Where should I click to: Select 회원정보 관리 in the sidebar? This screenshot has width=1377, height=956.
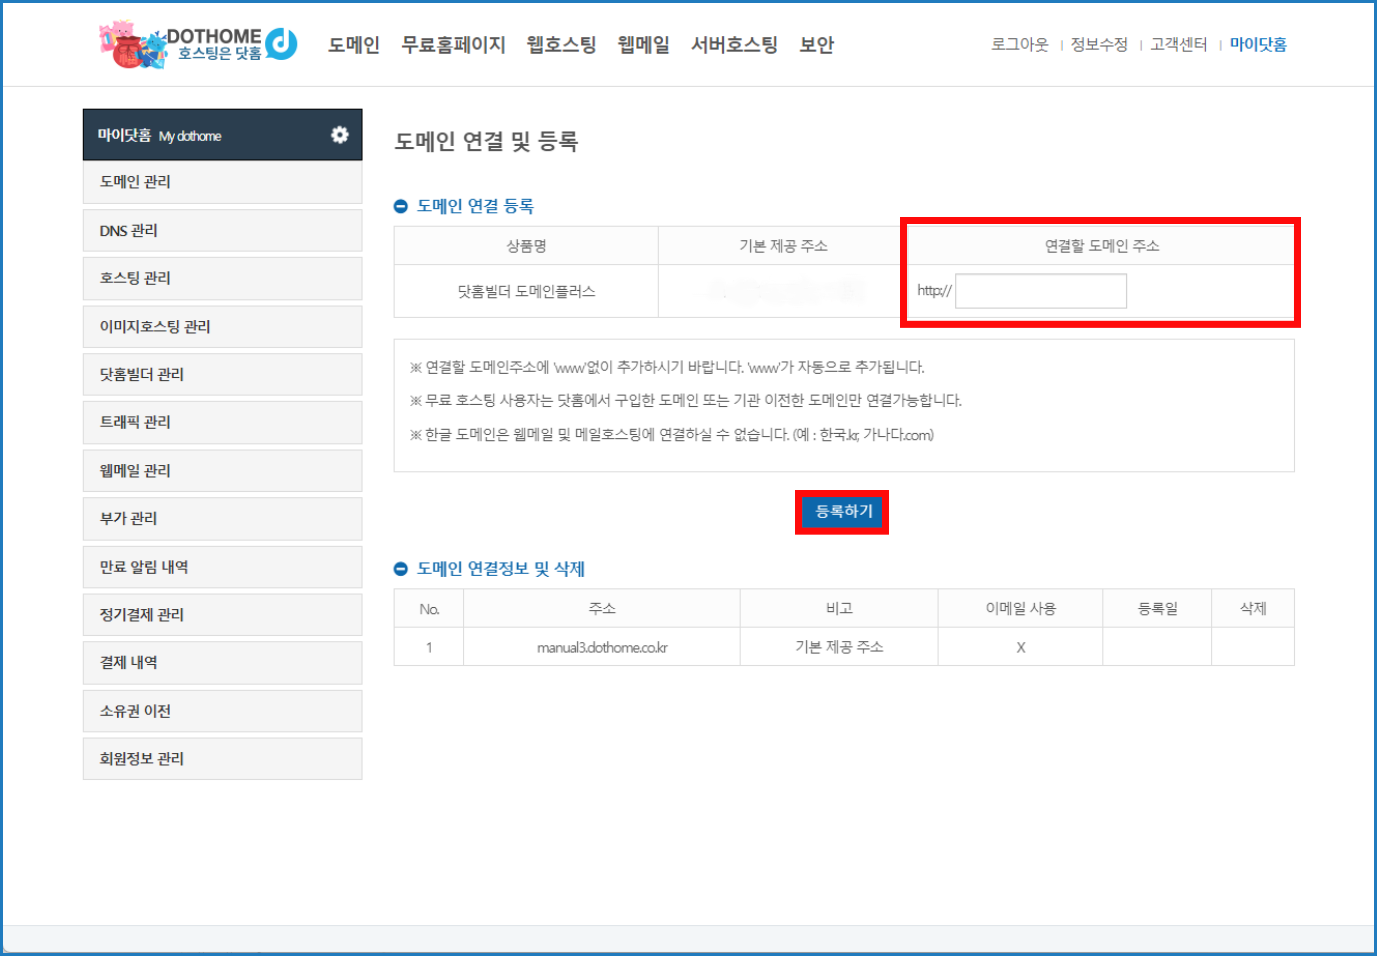(x=222, y=759)
